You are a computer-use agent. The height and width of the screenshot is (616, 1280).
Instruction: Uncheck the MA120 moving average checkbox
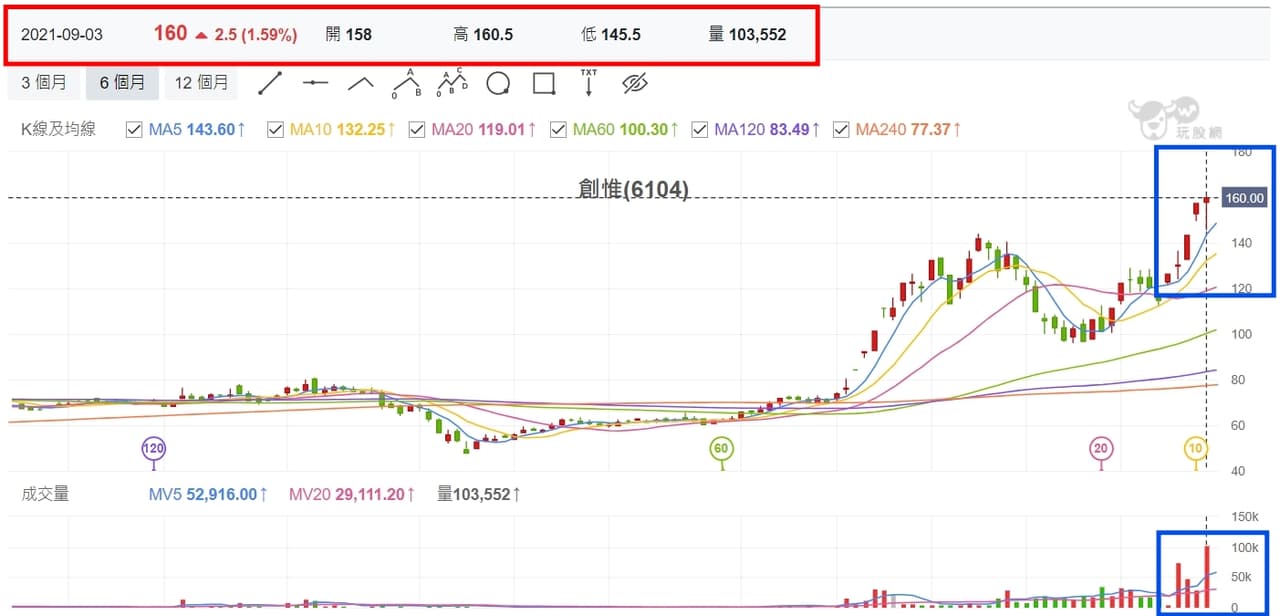click(700, 130)
